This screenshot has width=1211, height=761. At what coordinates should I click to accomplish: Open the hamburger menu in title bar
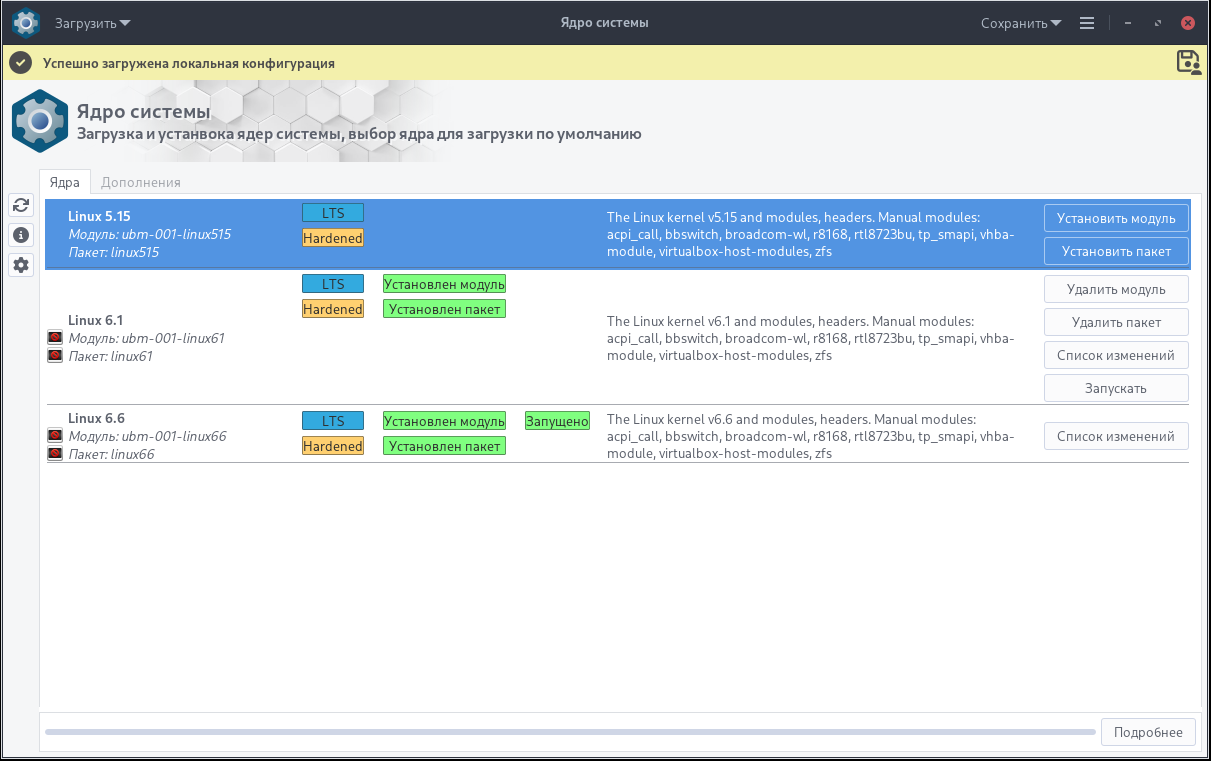coord(1087,23)
